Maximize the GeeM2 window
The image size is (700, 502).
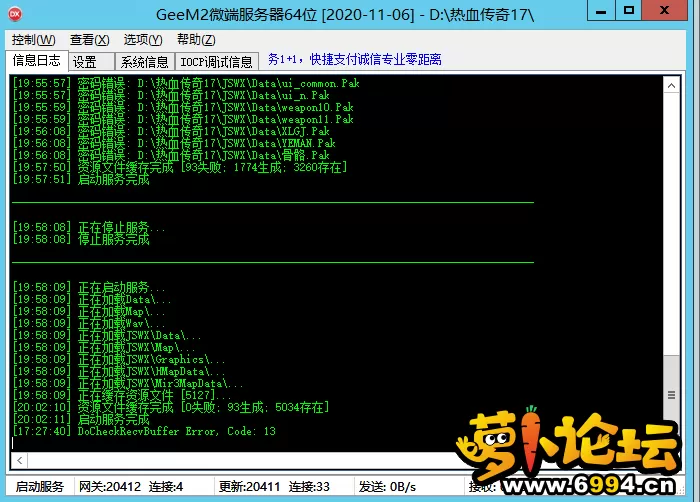tap(629, 11)
